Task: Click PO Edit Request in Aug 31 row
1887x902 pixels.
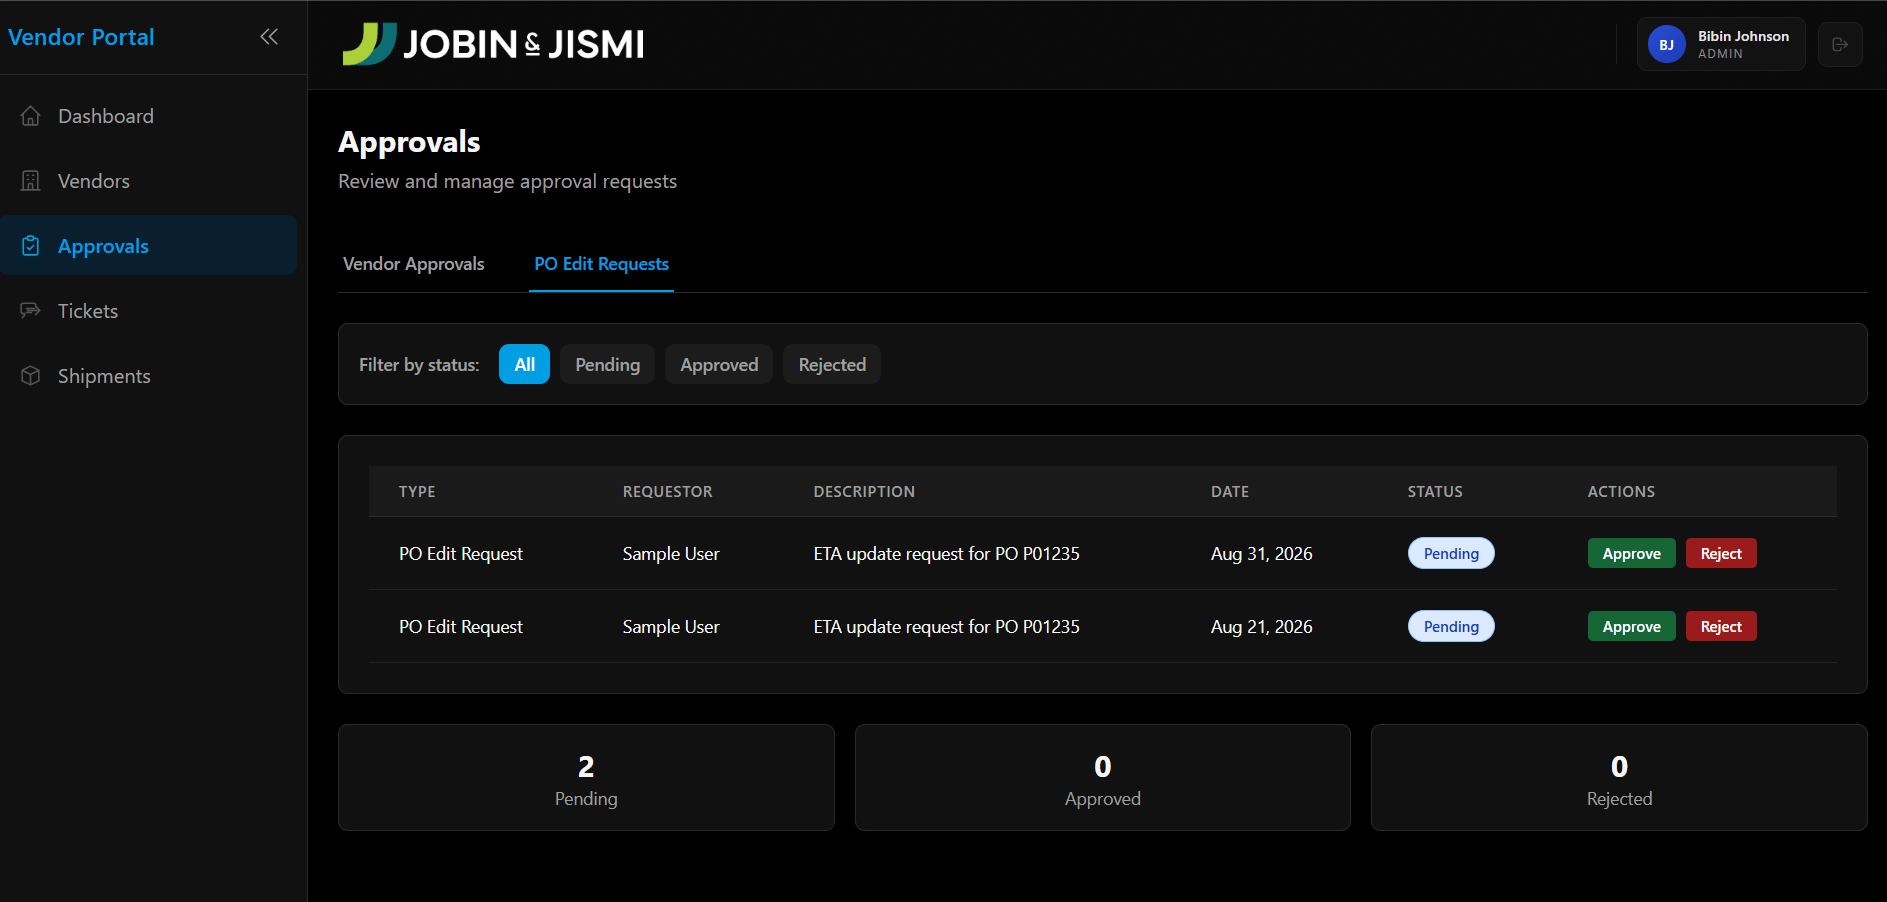Action: point(461,554)
